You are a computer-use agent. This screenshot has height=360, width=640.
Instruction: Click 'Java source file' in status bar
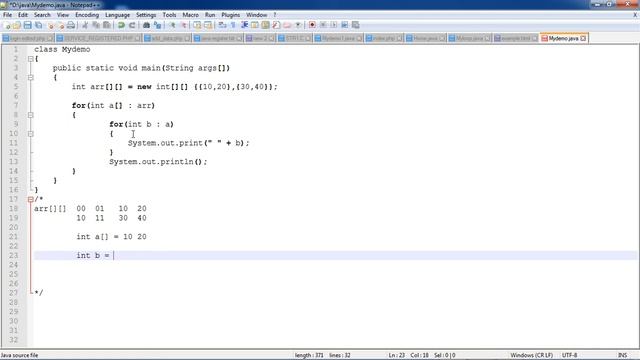(x=20, y=355)
